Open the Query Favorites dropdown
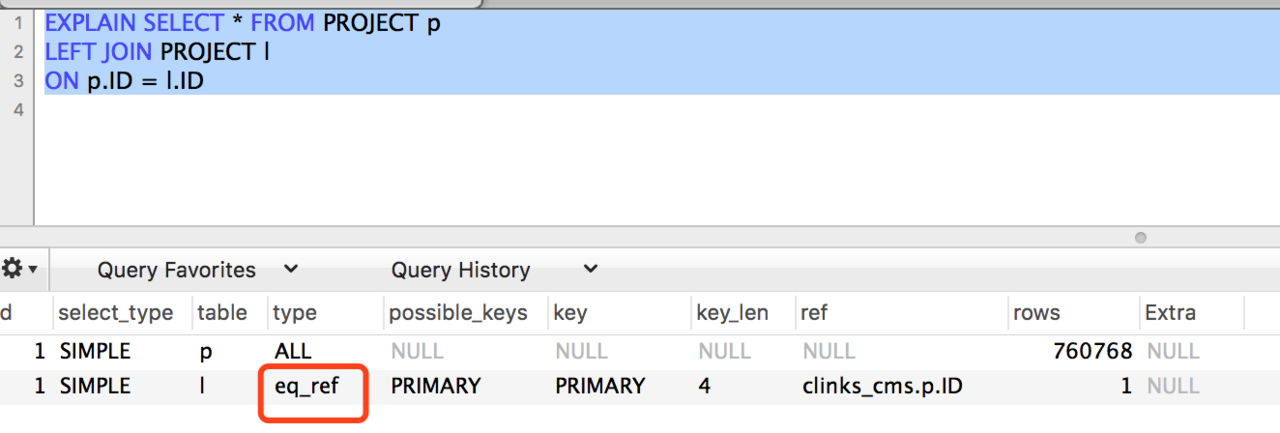Screen dimensions: 1280x433 click(x=197, y=270)
